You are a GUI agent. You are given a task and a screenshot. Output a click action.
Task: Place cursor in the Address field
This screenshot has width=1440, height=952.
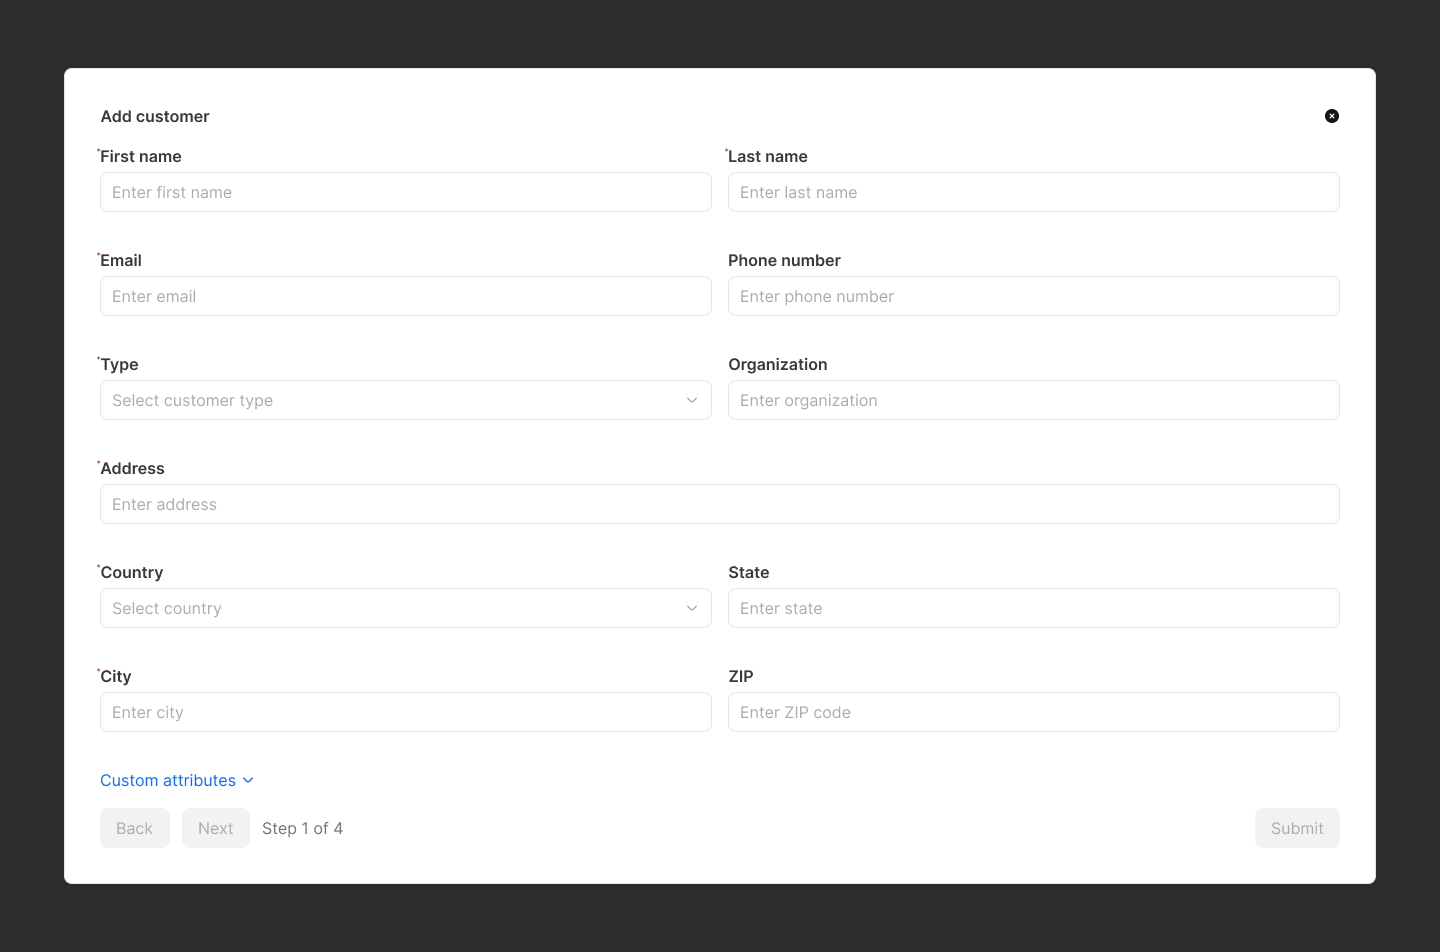click(719, 504)
